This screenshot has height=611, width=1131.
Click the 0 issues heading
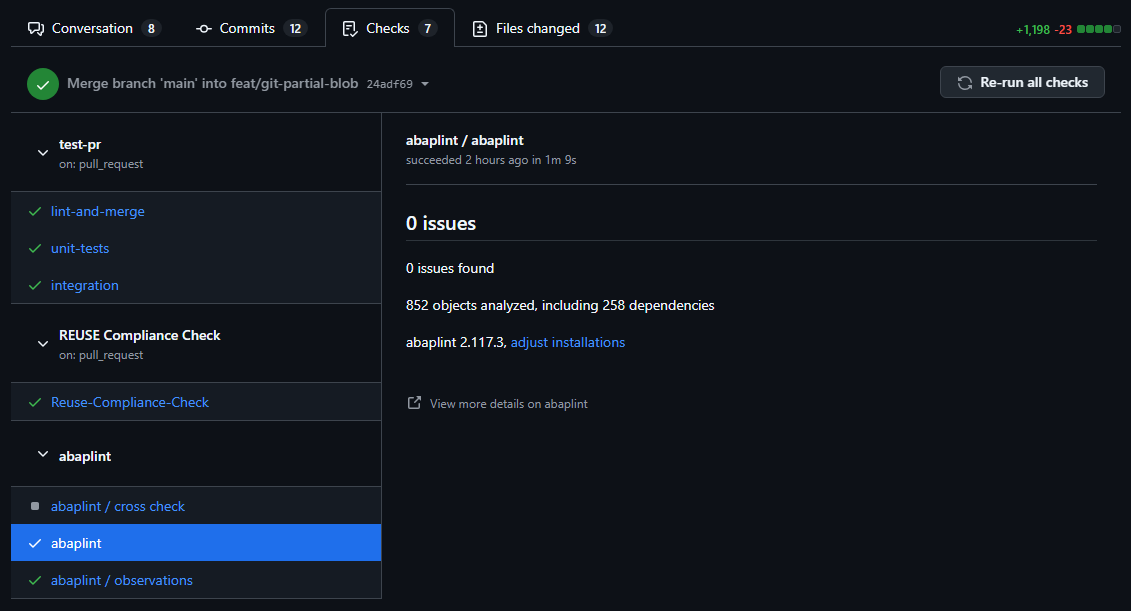pos(441,224)
